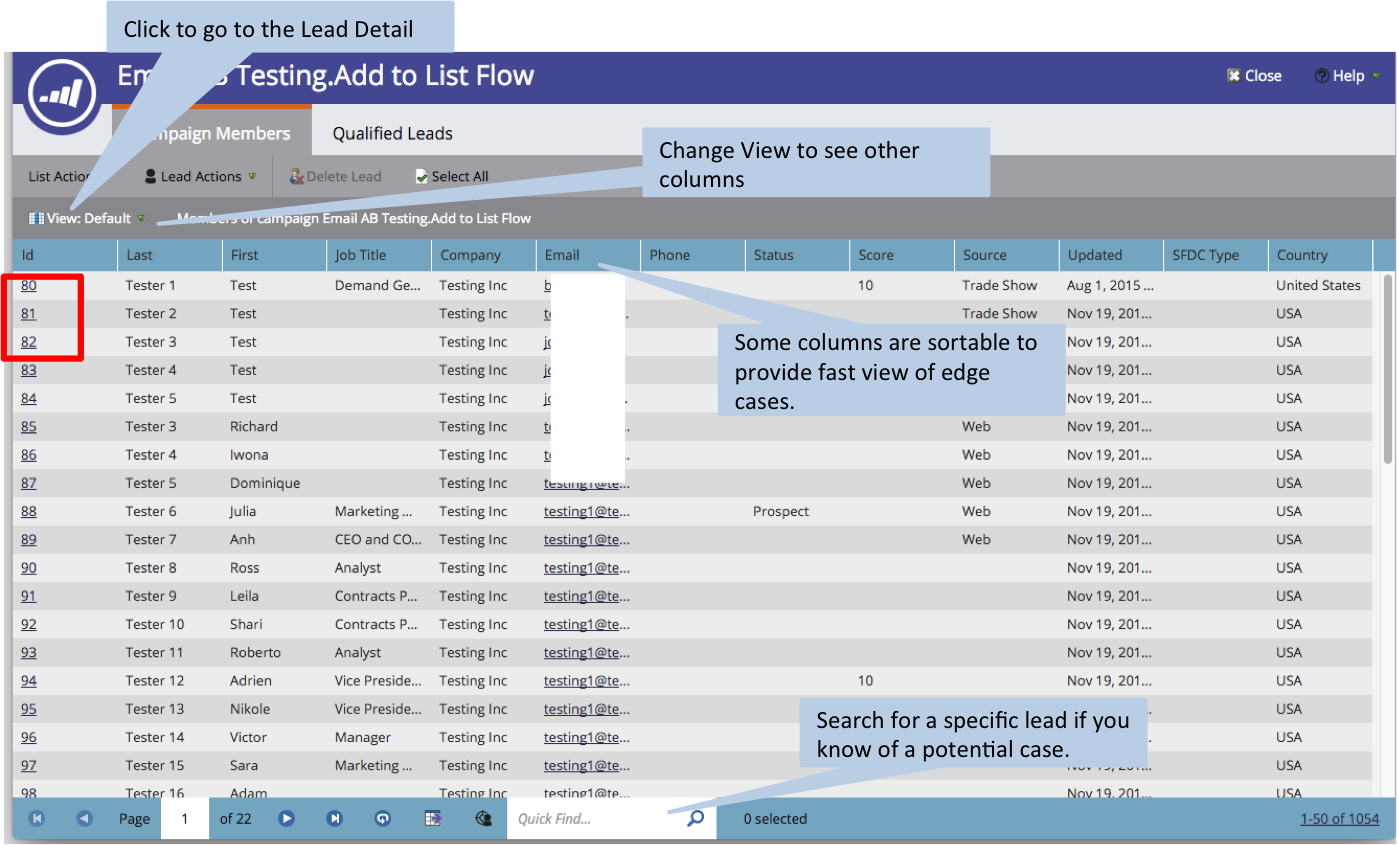The width and height of the screenshot is (1397, 845).
Task: Open the Lead Actions dropdown
Action: coord(201,177)
